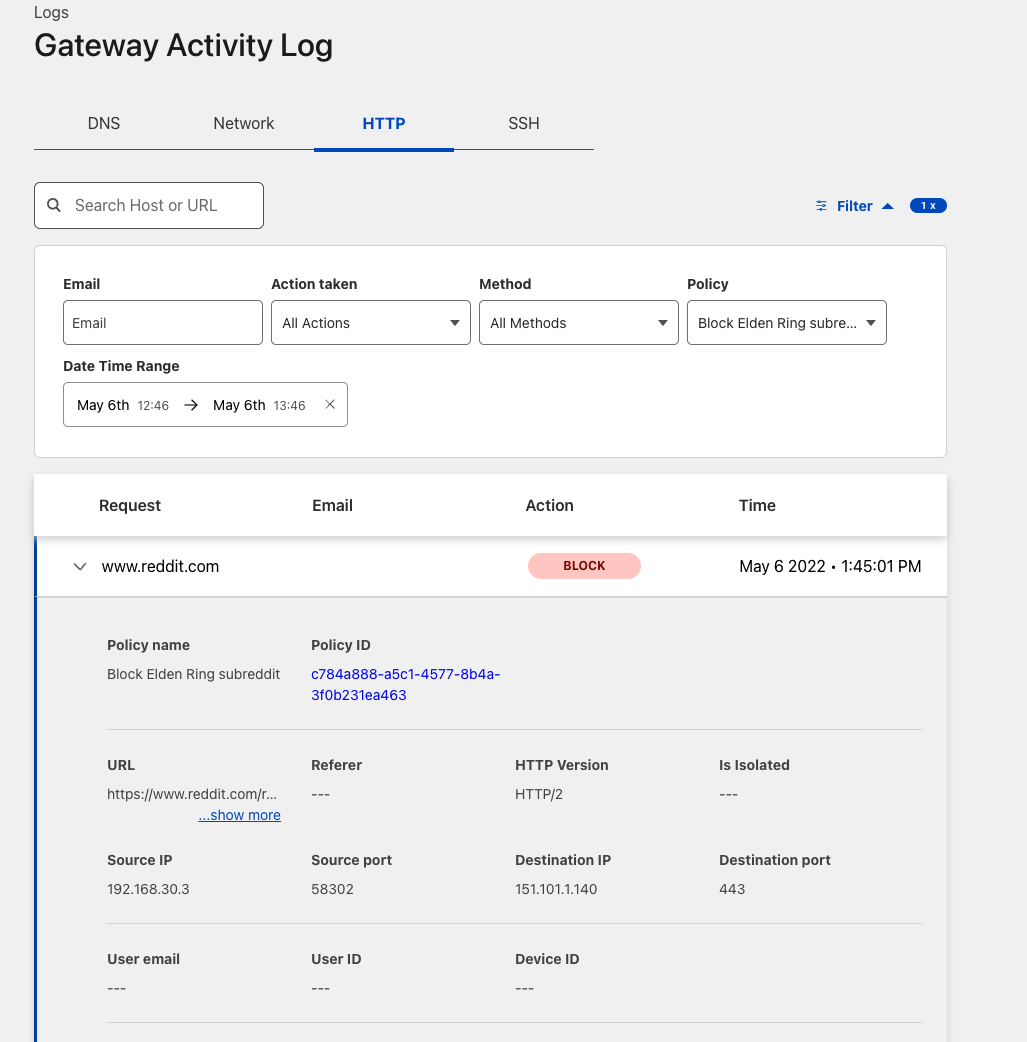Screen dimensions: 1027x1042
Task: Click the magnifying glass search icon
Action: 54,205
